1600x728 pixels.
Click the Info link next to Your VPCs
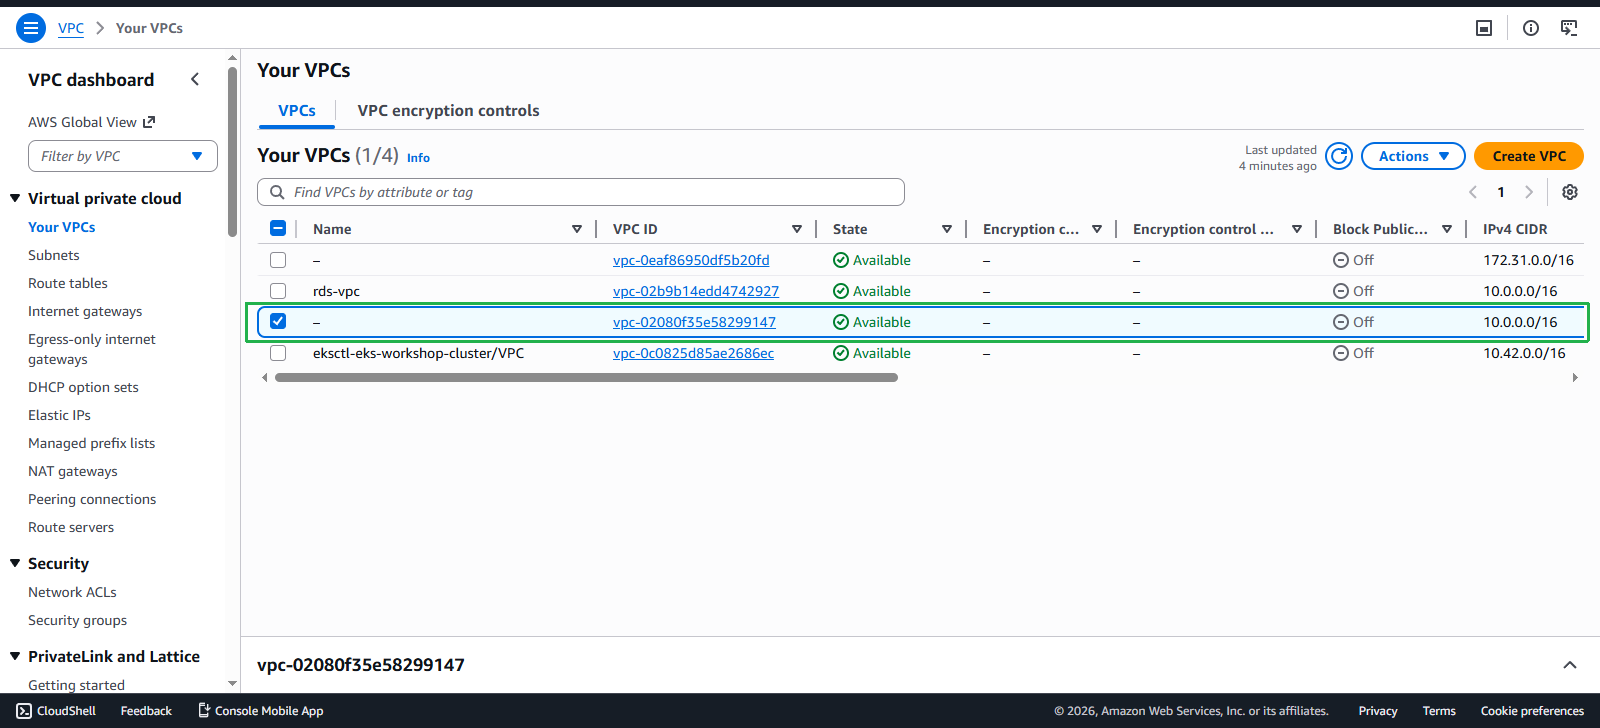418,158
